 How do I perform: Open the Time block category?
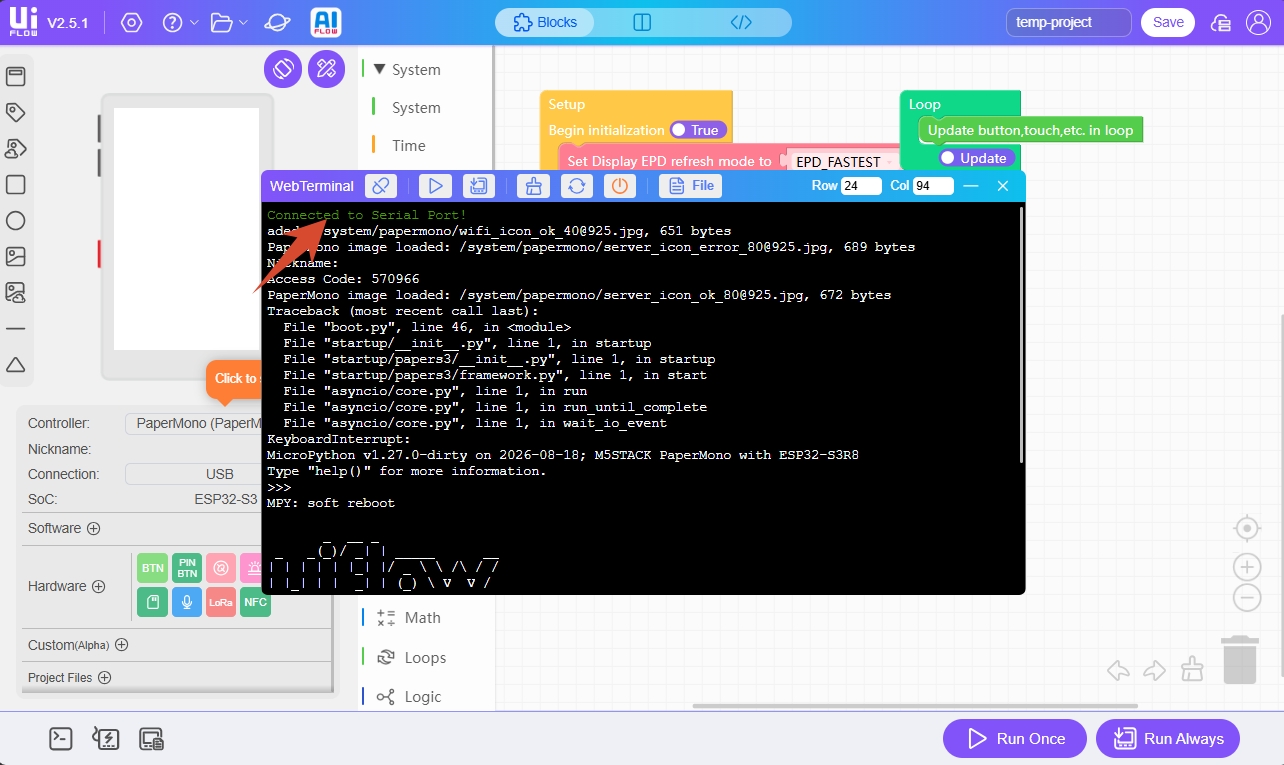pos(408,146)
